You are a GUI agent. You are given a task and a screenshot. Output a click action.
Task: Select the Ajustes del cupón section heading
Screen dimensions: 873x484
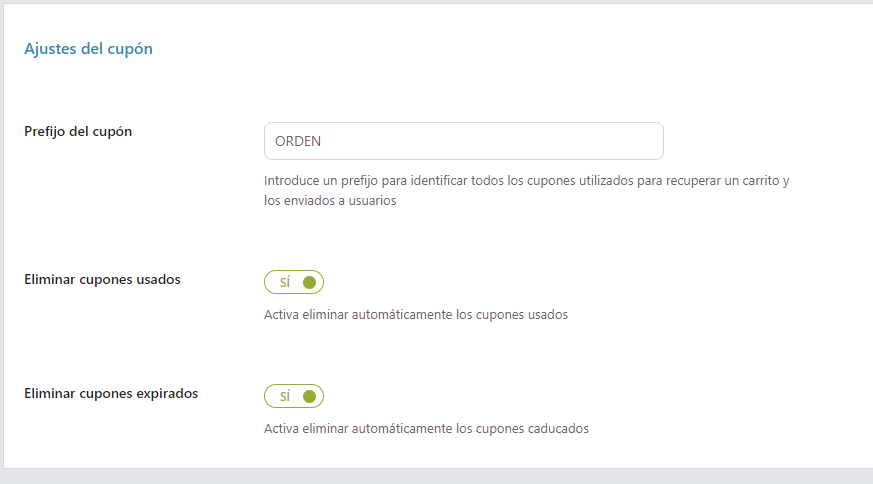[x=88, y=48]
